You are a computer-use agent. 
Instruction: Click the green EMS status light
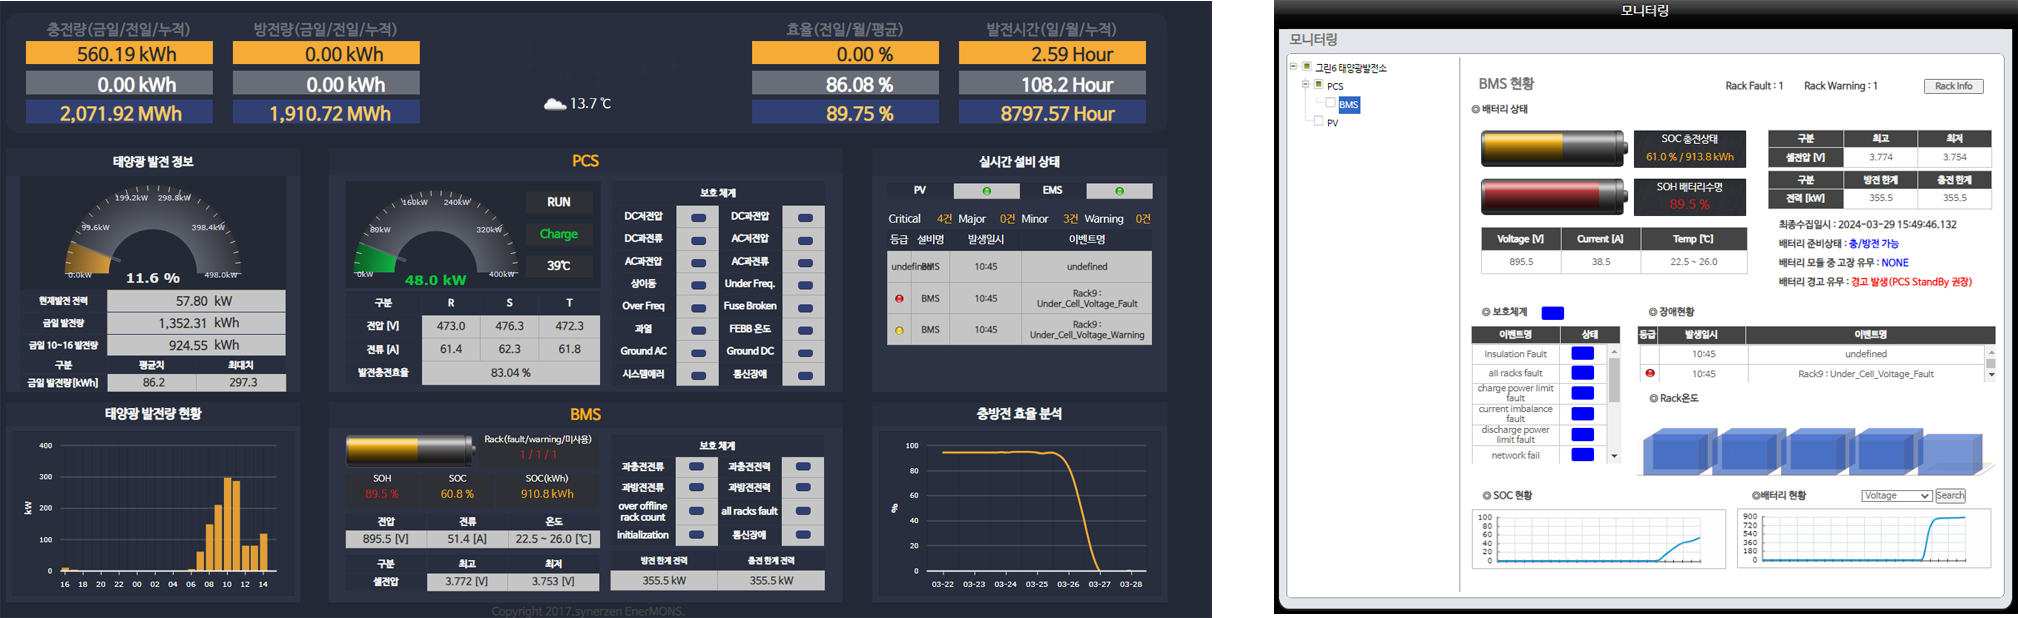tap(1119, 191)
